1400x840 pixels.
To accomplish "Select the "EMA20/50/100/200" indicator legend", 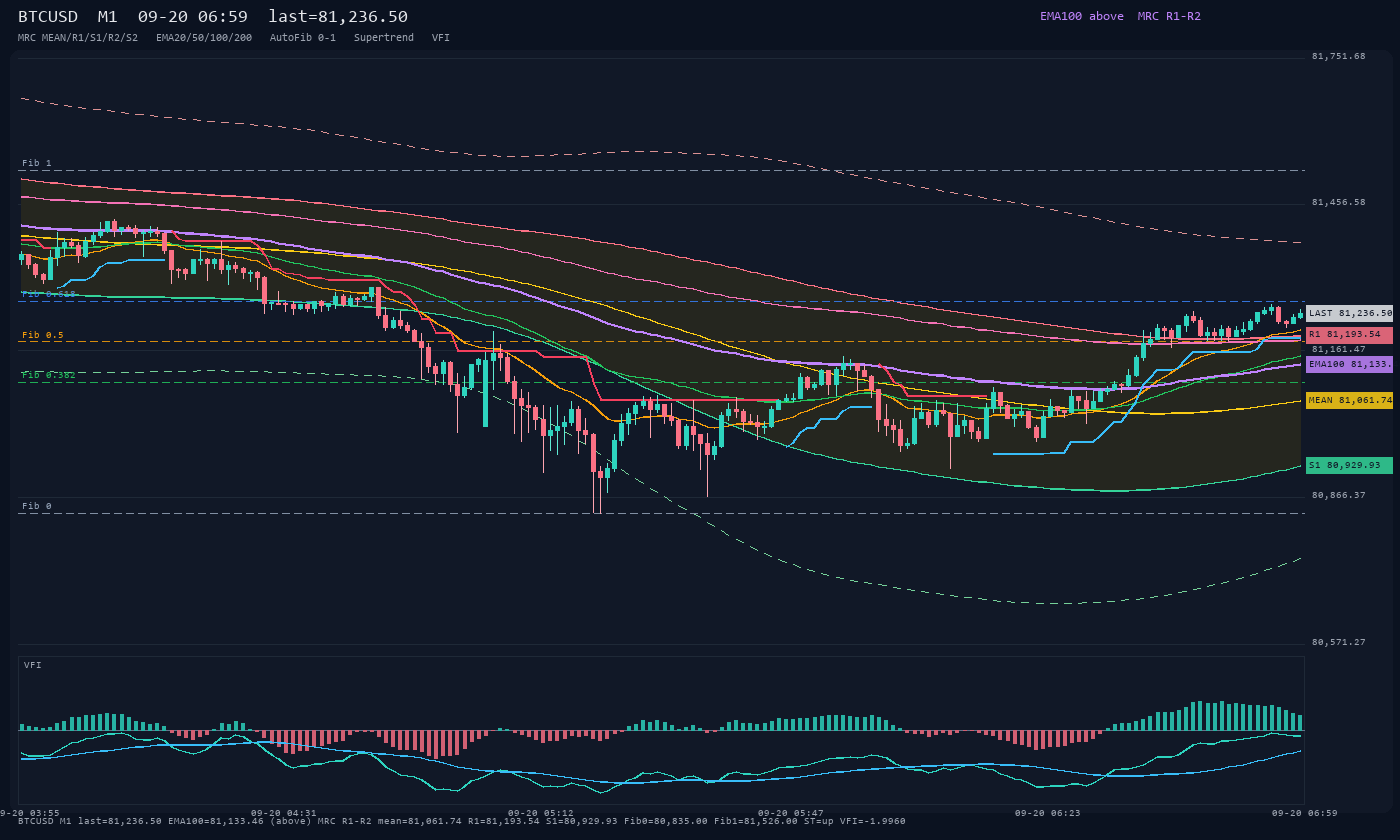I will 204,37.
